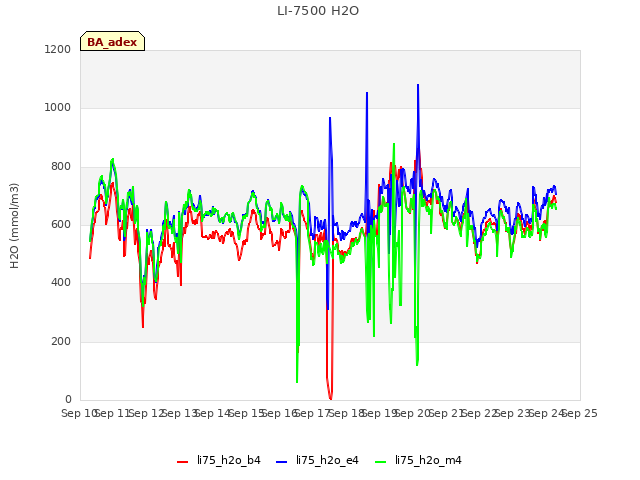Click the Sep 15 x-axis label
Viewport: 640px width, 480px height.
246,413
